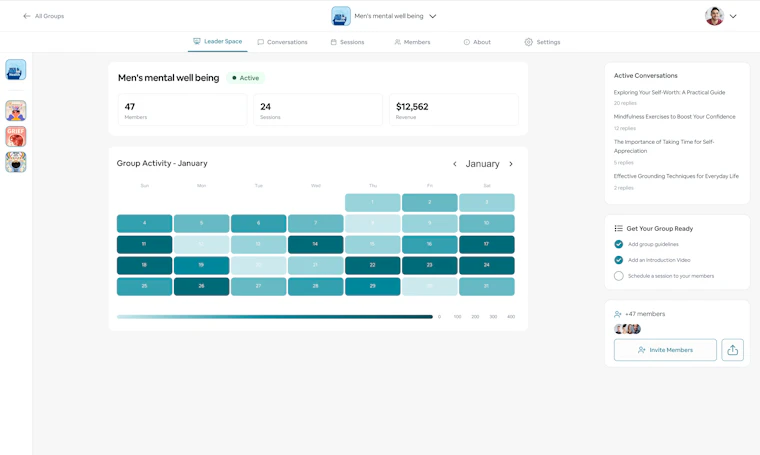The width and height of the screenshot is (760, 455).
Task: Click the +47 members people icon
Action: click(x=618, y=314)
